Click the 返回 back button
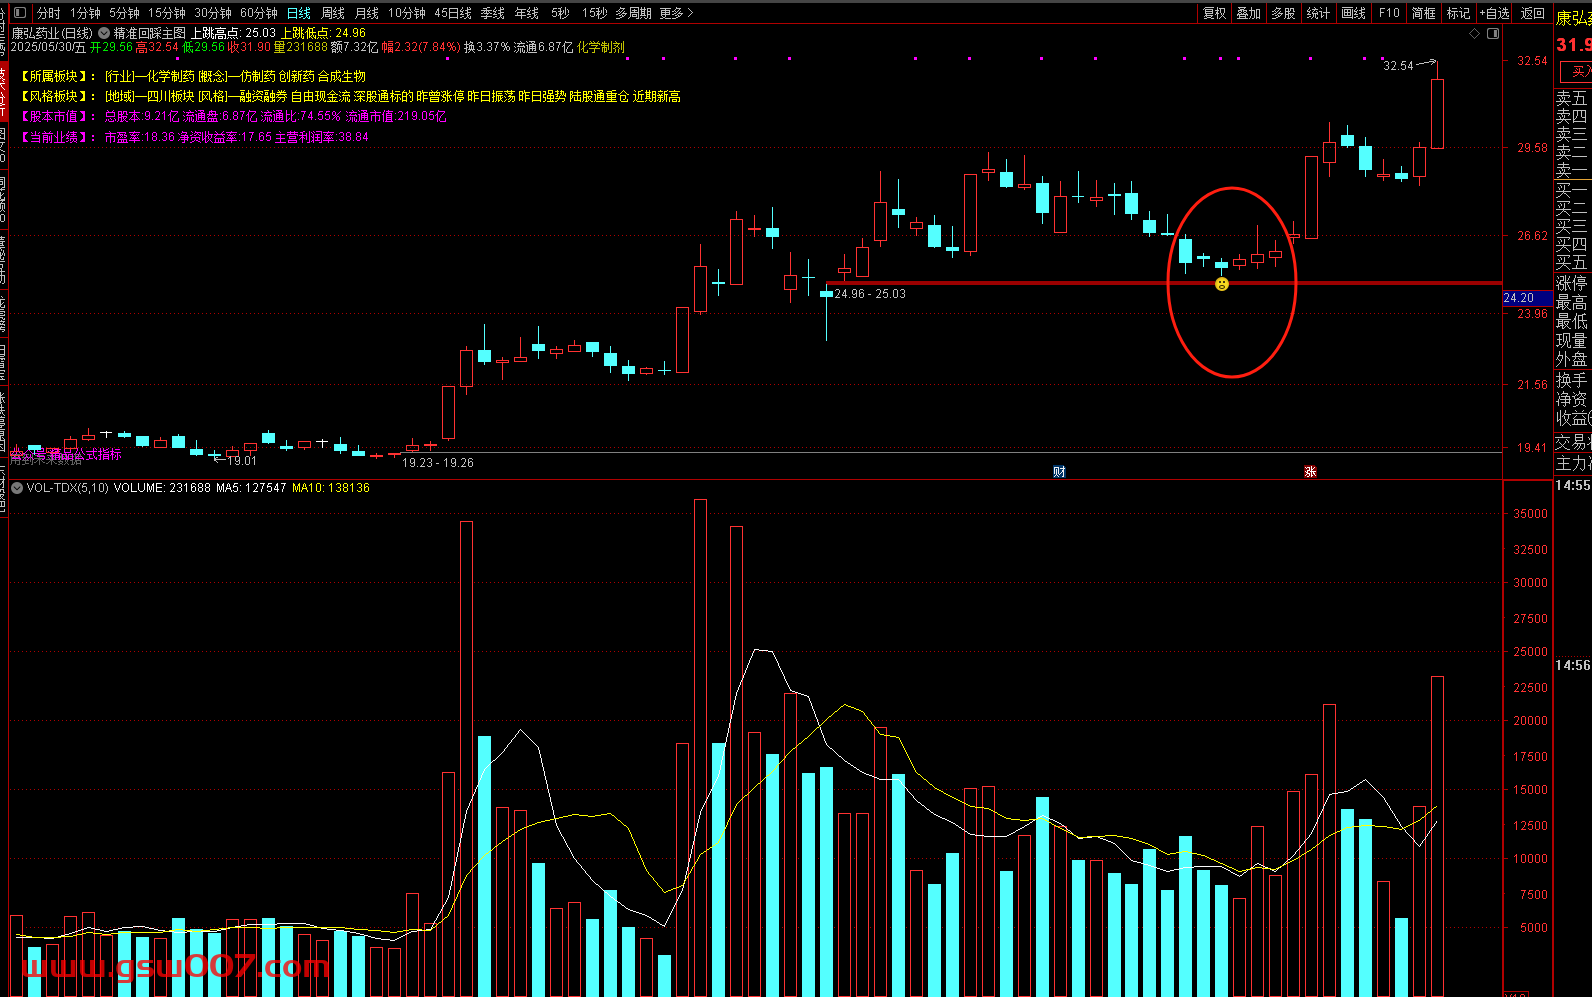The image size is (1592, 997). click(1532, 13)
